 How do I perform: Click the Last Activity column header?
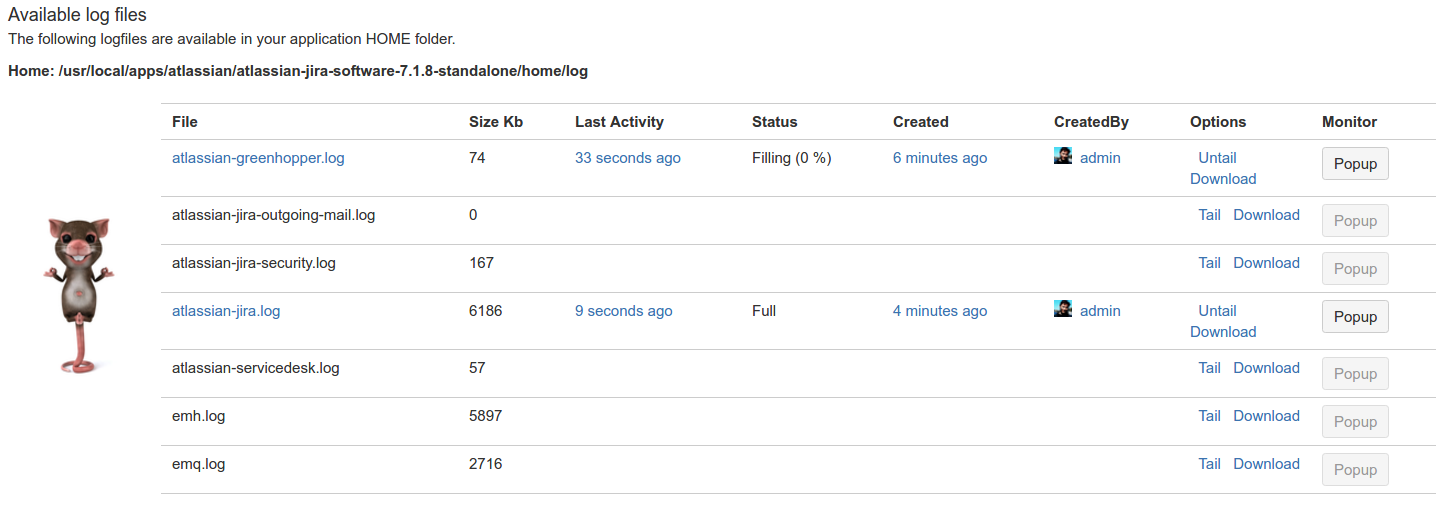click(619, 122)
